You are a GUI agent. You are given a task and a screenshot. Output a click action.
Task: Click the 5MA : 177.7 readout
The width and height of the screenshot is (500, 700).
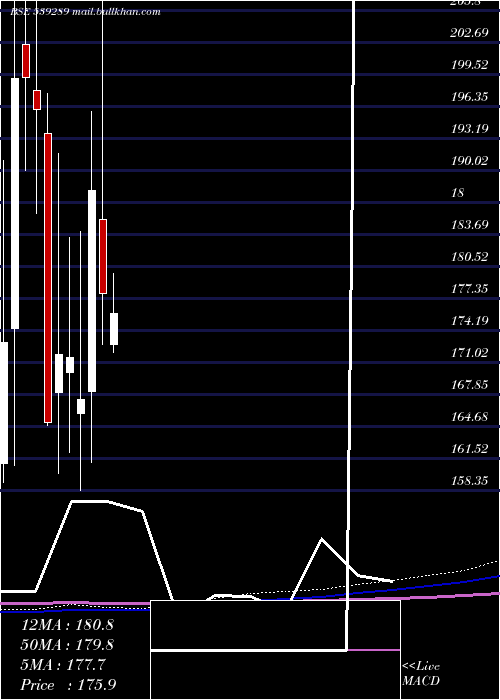63,665
